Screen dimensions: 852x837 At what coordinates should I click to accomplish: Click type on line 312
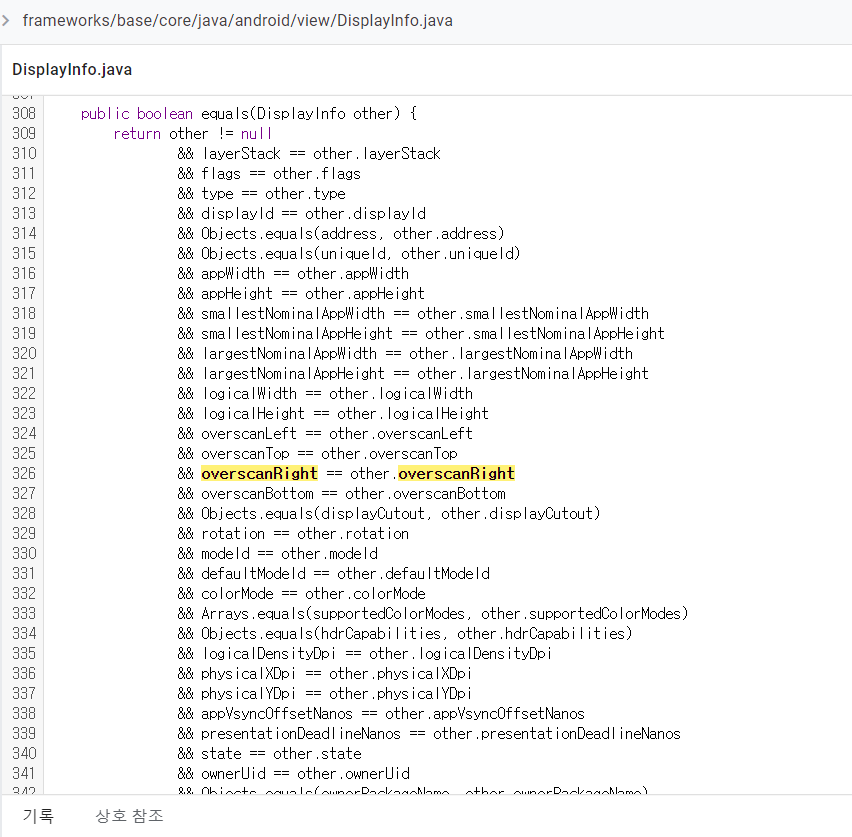pos(217,194)
